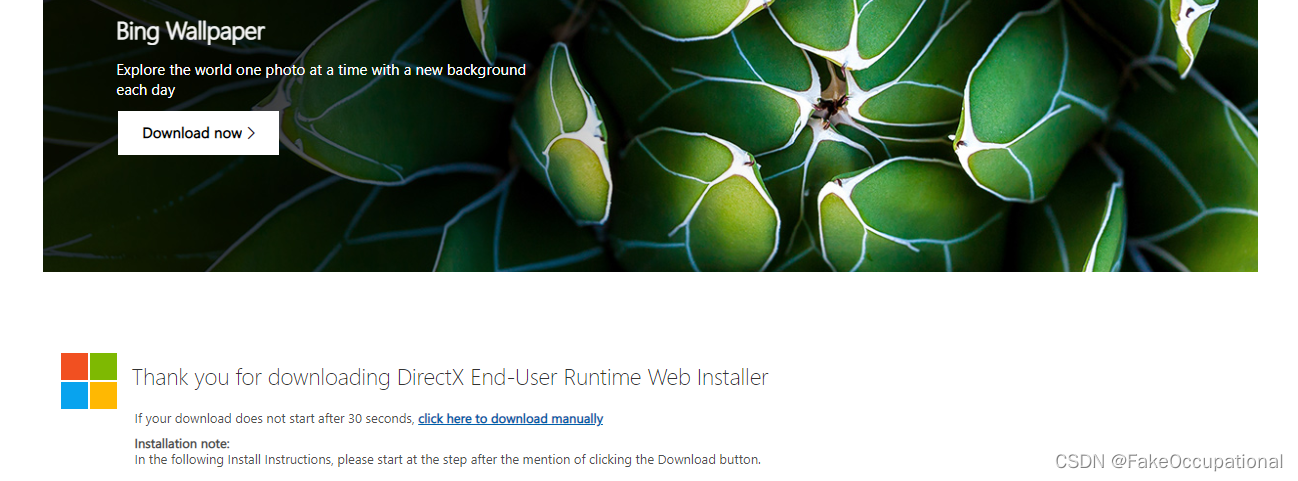Click the white space below the banner
1298x481 pixels.
click(x=650, y=310)
